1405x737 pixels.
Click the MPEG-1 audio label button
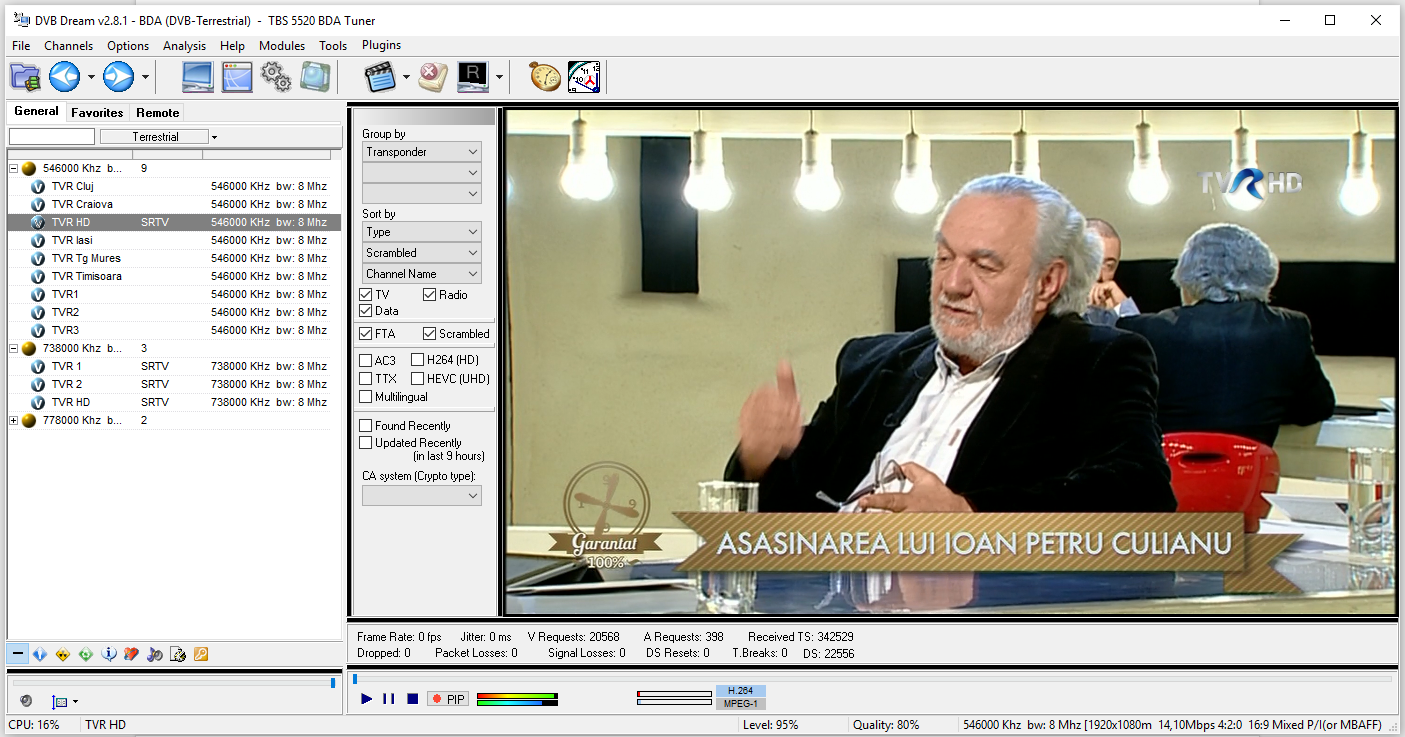click(x=741, y=704)
